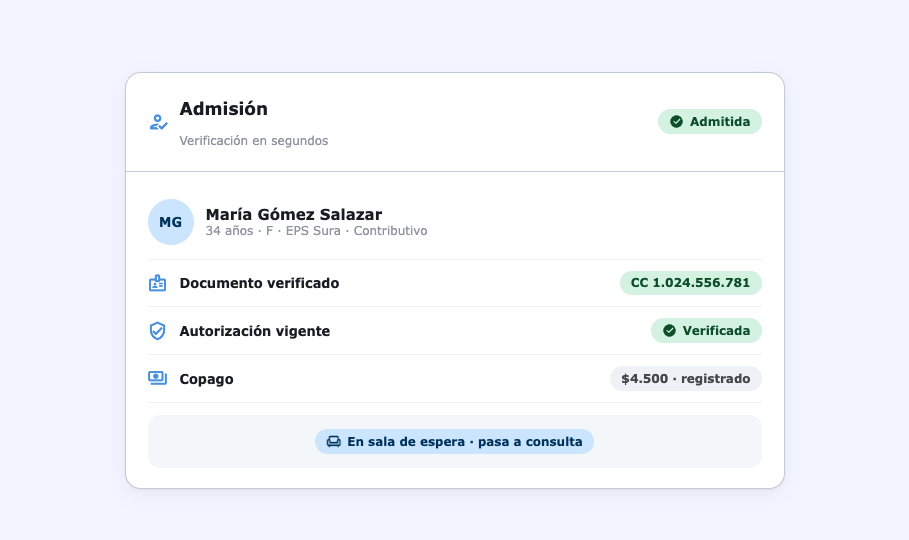The width and height of the screenshot is (909, 540).
Task: Click the admission person-check icon
Action: [158, 122]
